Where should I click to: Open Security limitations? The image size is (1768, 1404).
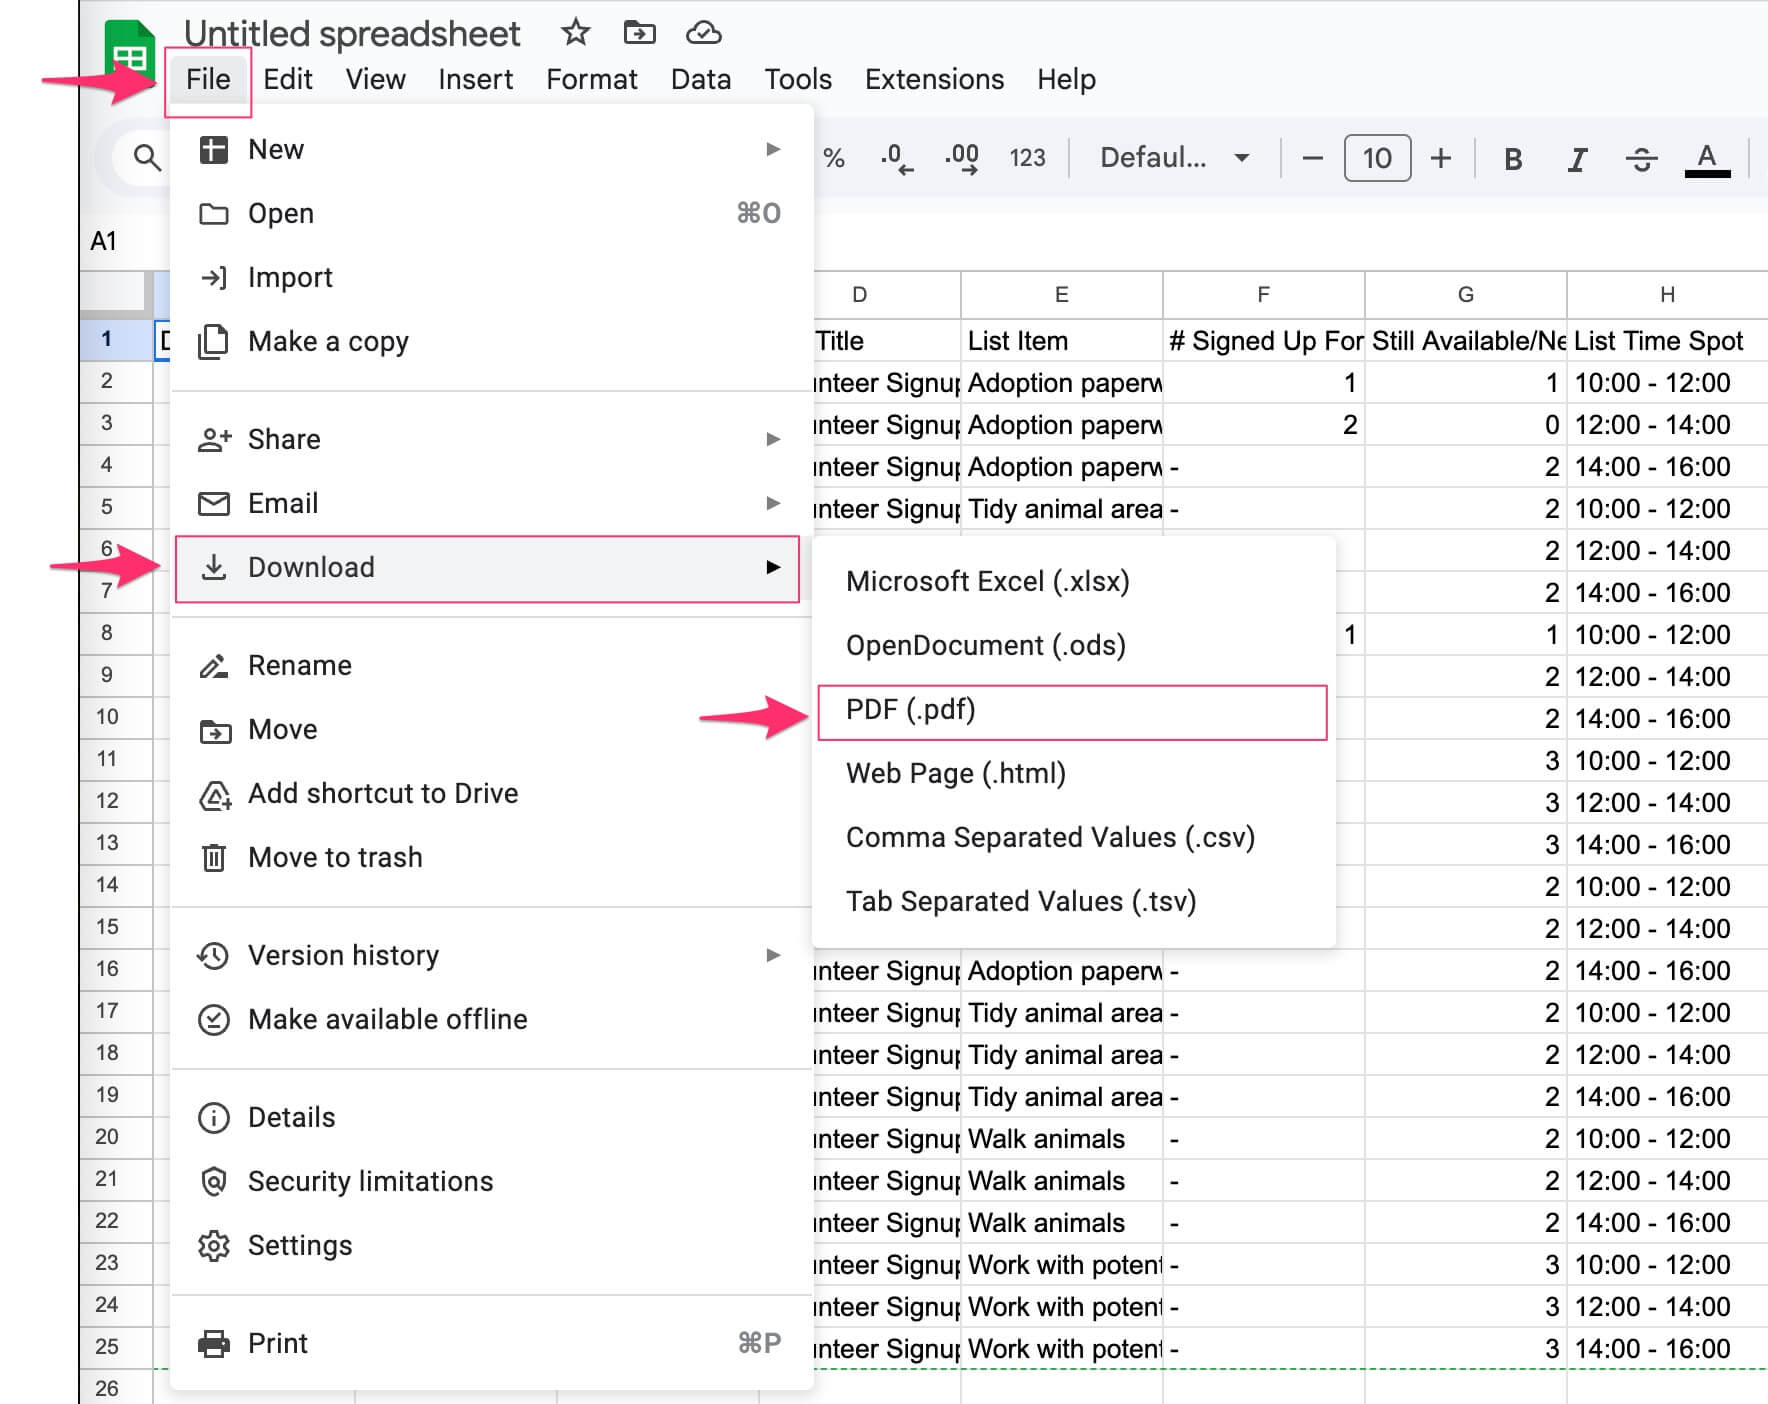click(x=490, y=1181)
